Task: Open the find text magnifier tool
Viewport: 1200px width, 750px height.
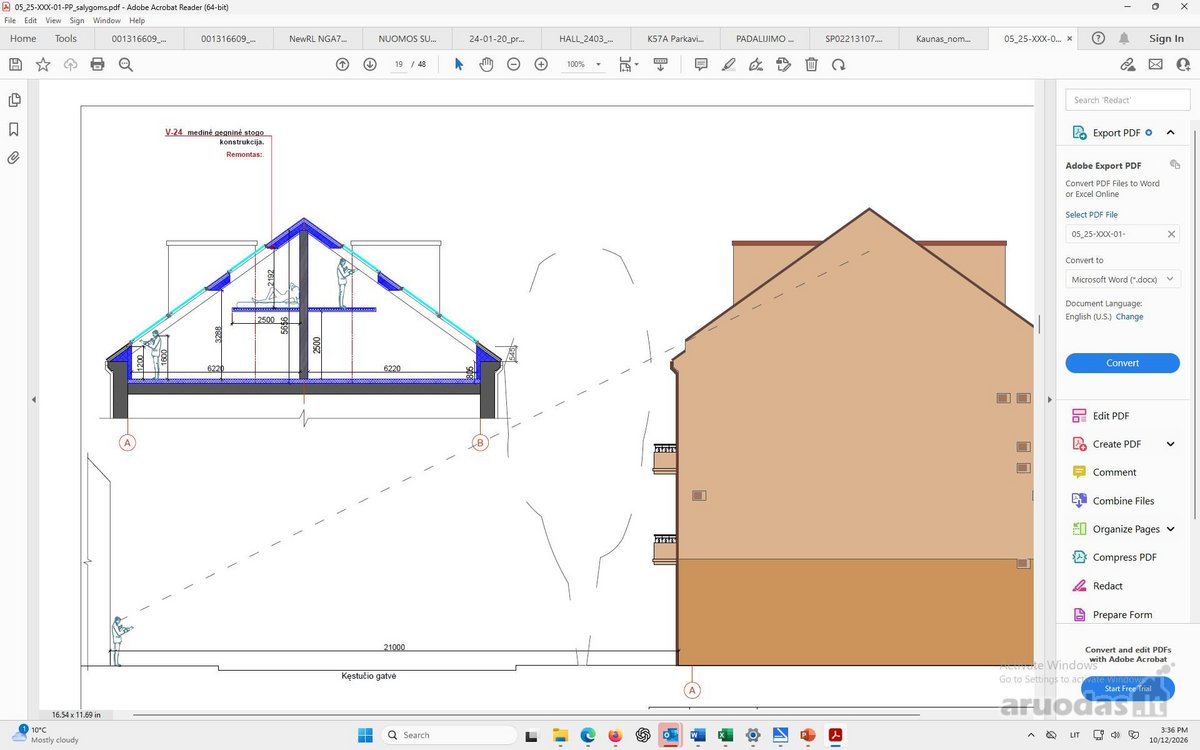Action: 126,64
